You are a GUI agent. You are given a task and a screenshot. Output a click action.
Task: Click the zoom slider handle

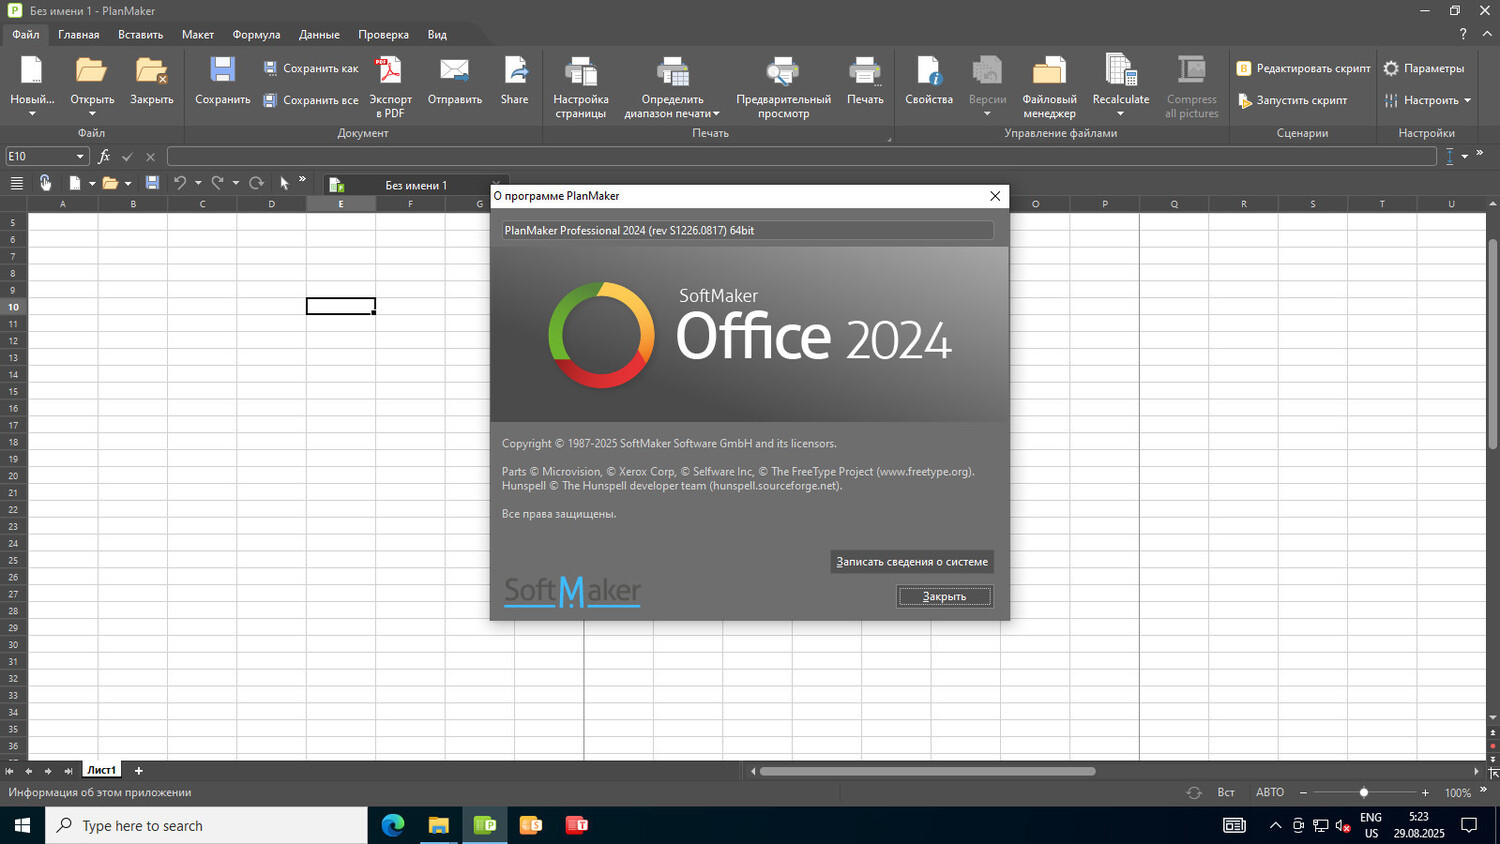(1363, 792)
